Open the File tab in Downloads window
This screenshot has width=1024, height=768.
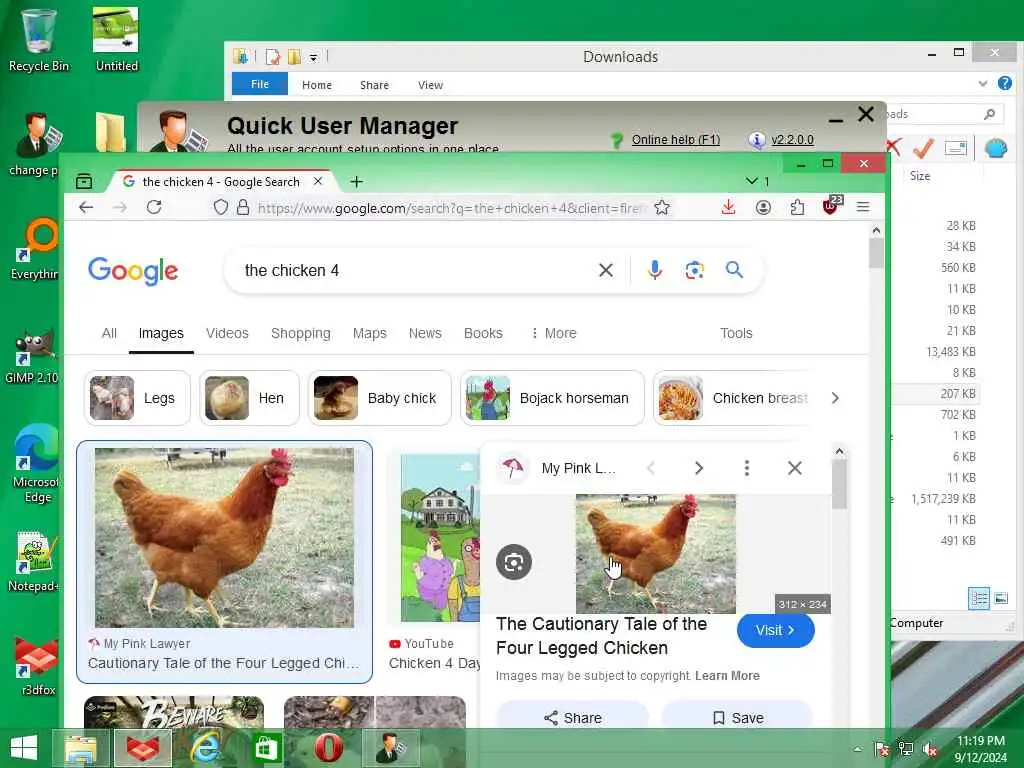(x=260, y=84)
